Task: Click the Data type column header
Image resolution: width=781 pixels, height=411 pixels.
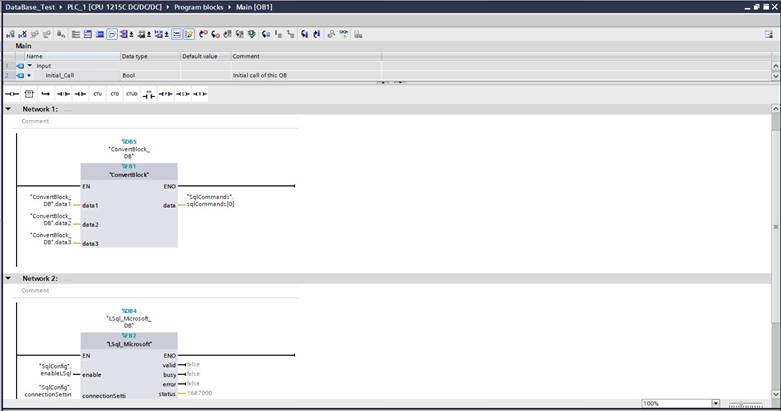Action: 135,56
